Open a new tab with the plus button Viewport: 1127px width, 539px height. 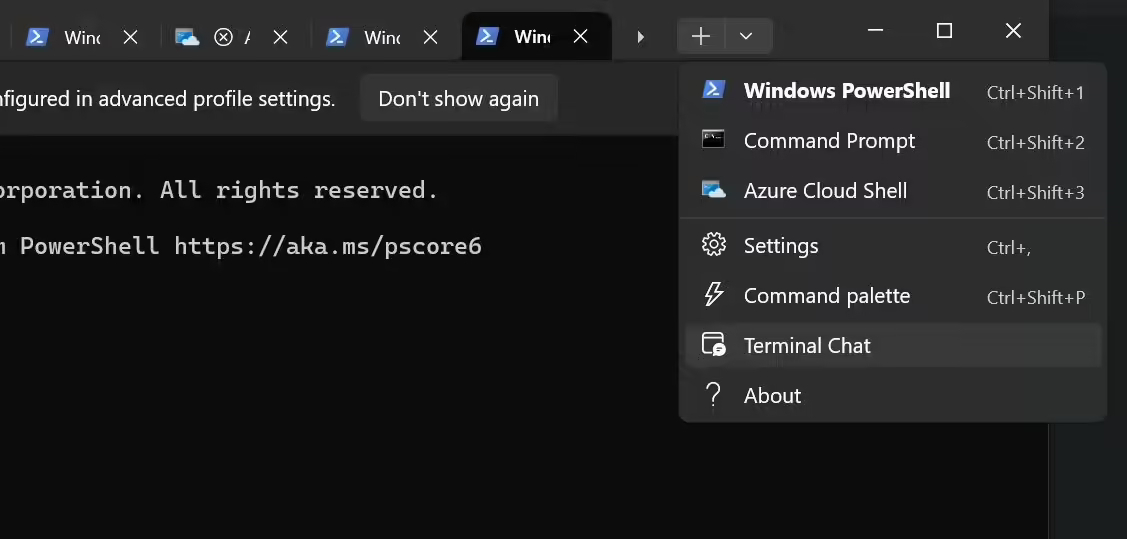(x=701, y=37)
